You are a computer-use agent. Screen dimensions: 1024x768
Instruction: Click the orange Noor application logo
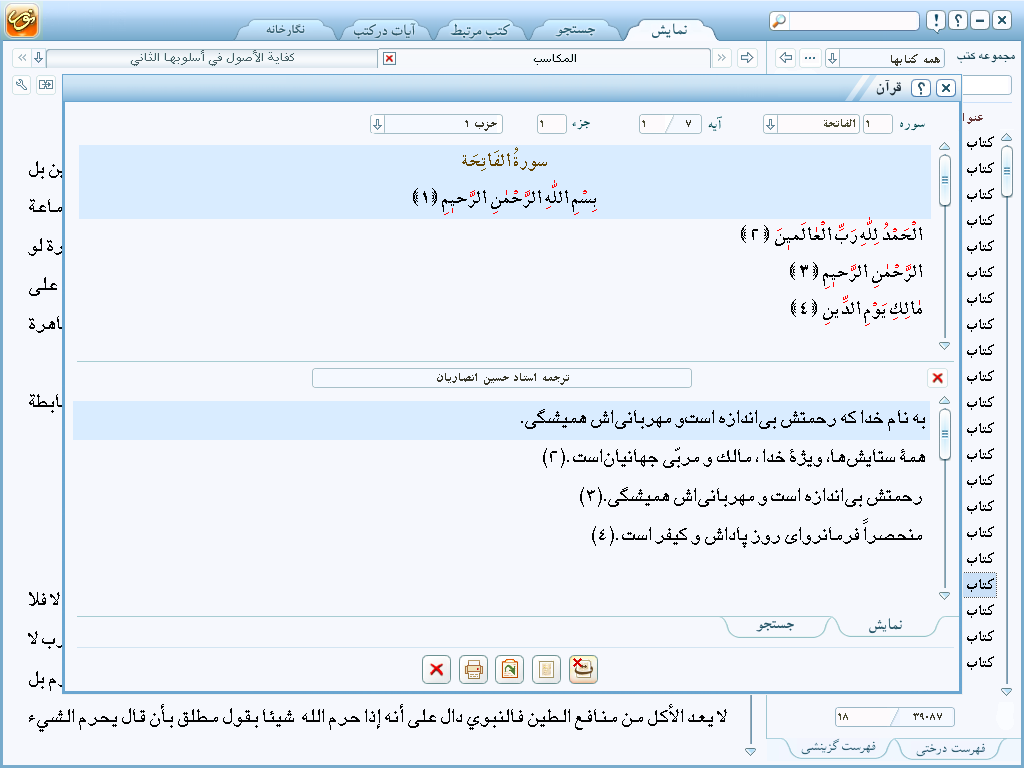tap(22, 20)
